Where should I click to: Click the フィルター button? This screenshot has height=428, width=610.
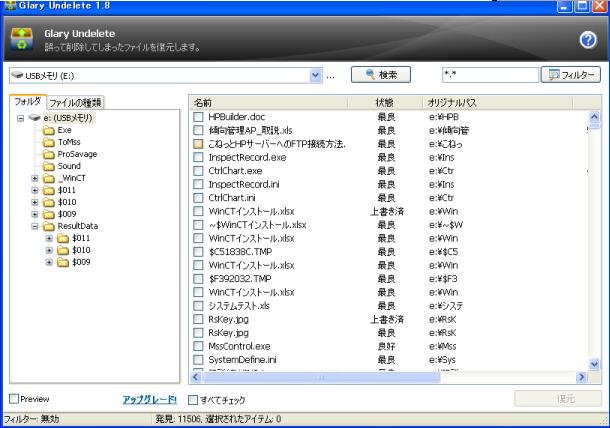pos(571,75)
